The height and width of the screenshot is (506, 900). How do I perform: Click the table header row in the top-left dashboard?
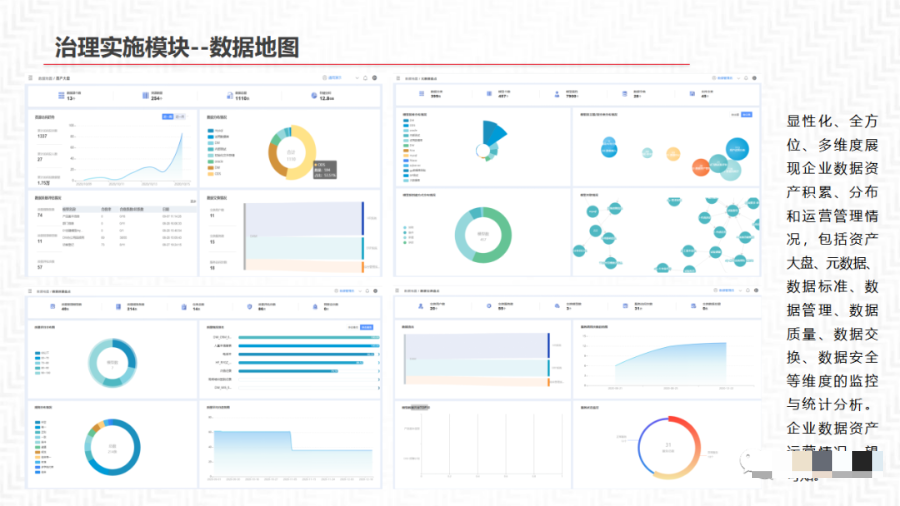(x=127, y=209)
